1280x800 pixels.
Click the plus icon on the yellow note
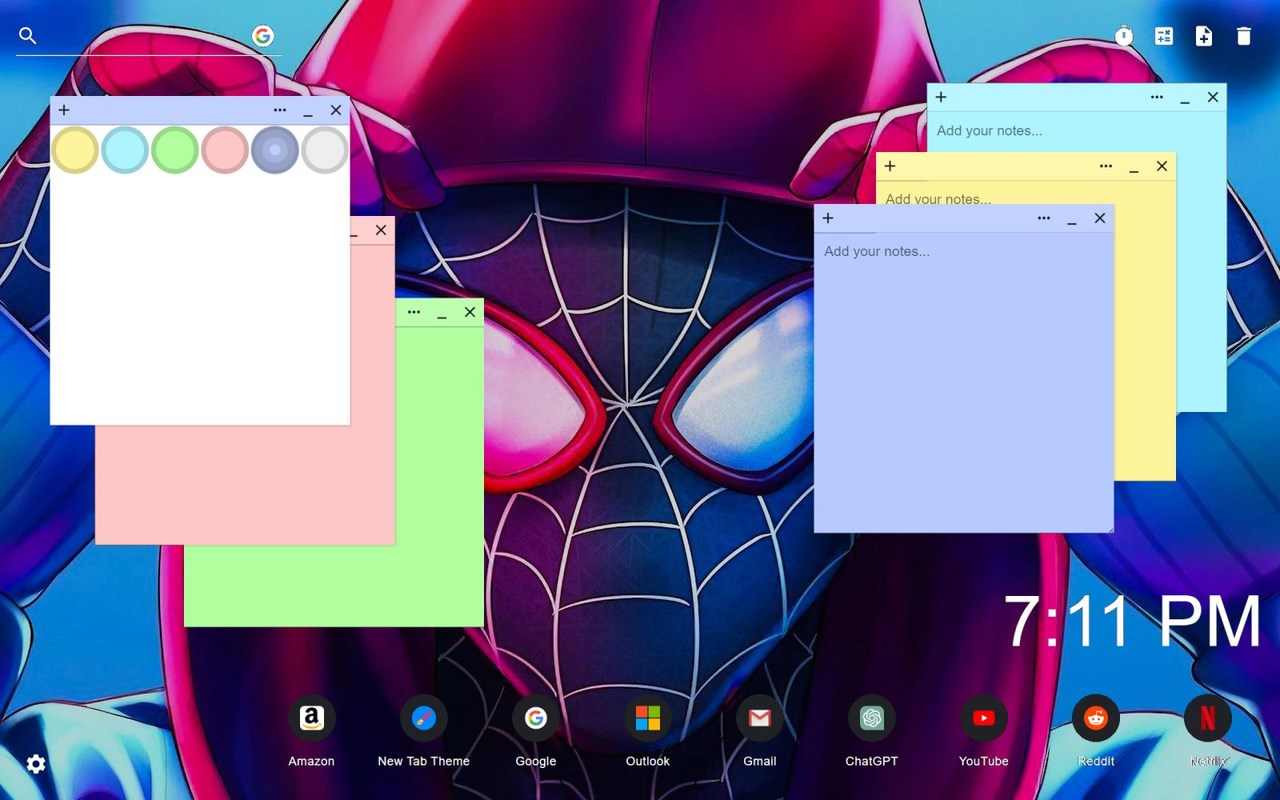(890, 166)
